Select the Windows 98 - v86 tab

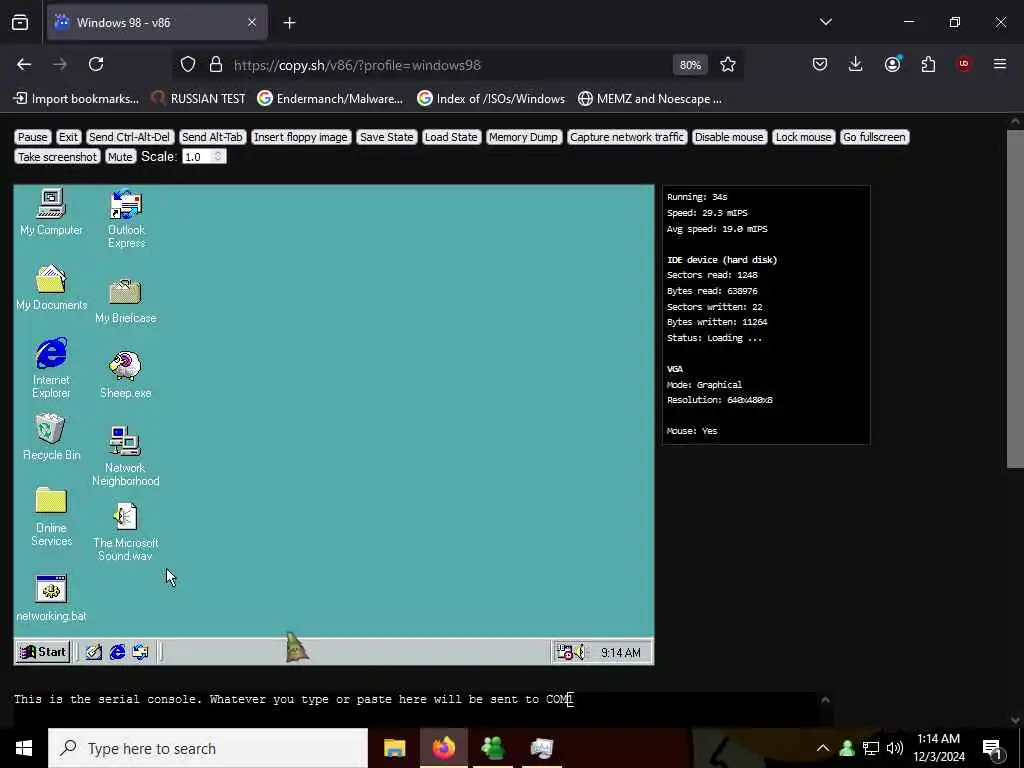157,22
